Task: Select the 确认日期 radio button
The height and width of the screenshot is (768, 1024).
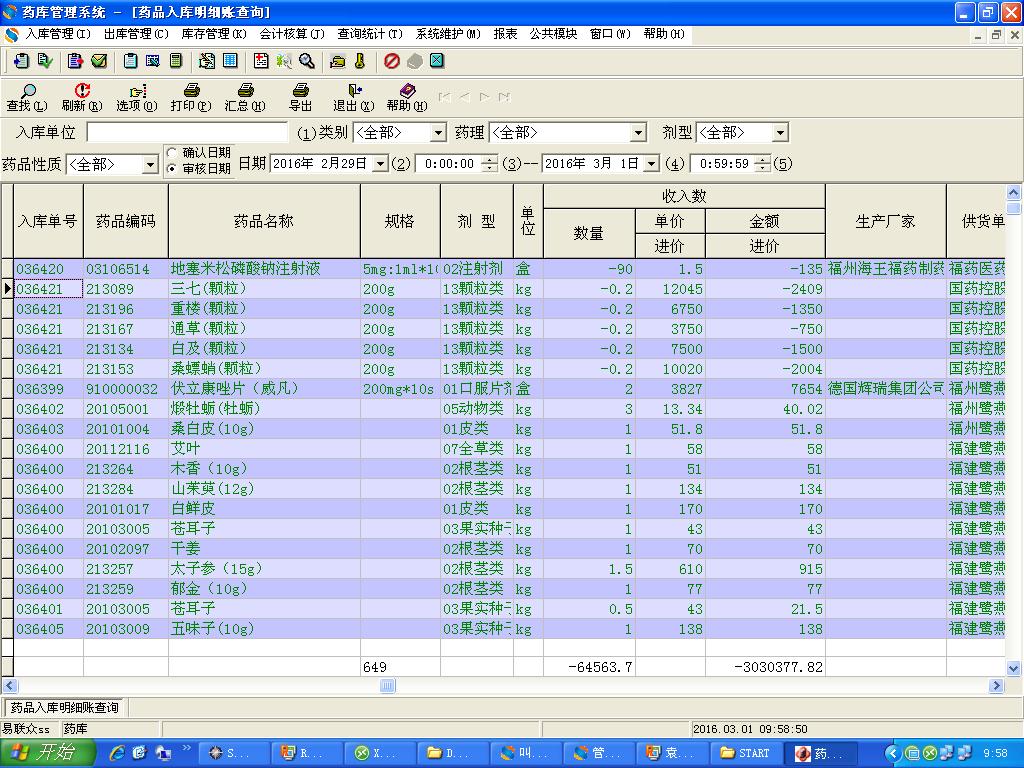Action: [172, 152]
